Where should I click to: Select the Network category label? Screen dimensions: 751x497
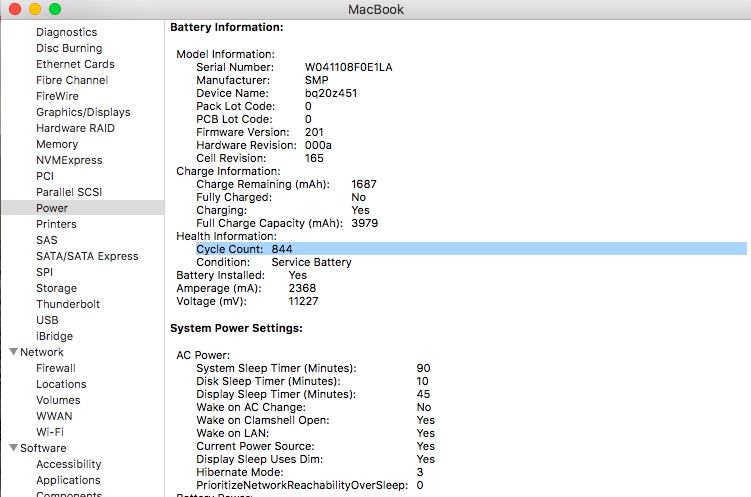tap(42, 352)
